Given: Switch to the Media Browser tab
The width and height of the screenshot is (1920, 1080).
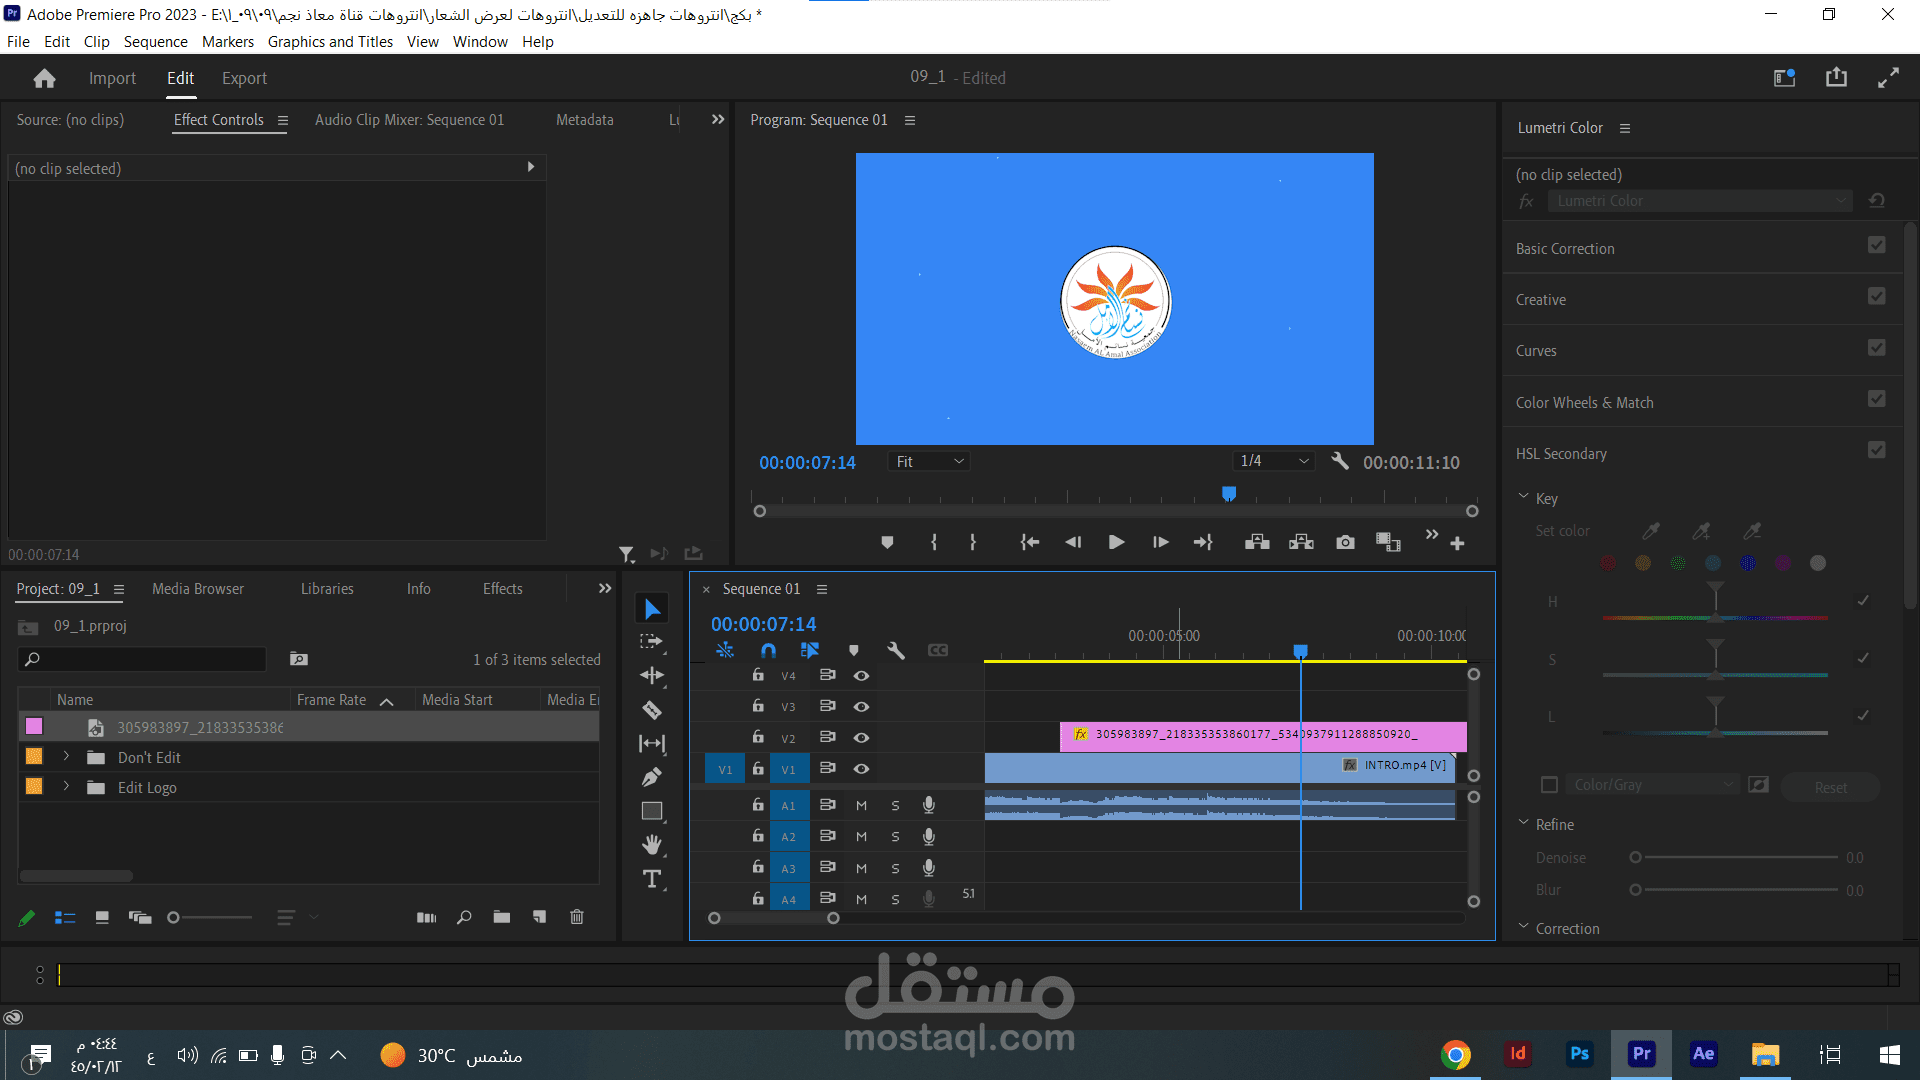Looking at the screenshot, I should click(198, 589).
